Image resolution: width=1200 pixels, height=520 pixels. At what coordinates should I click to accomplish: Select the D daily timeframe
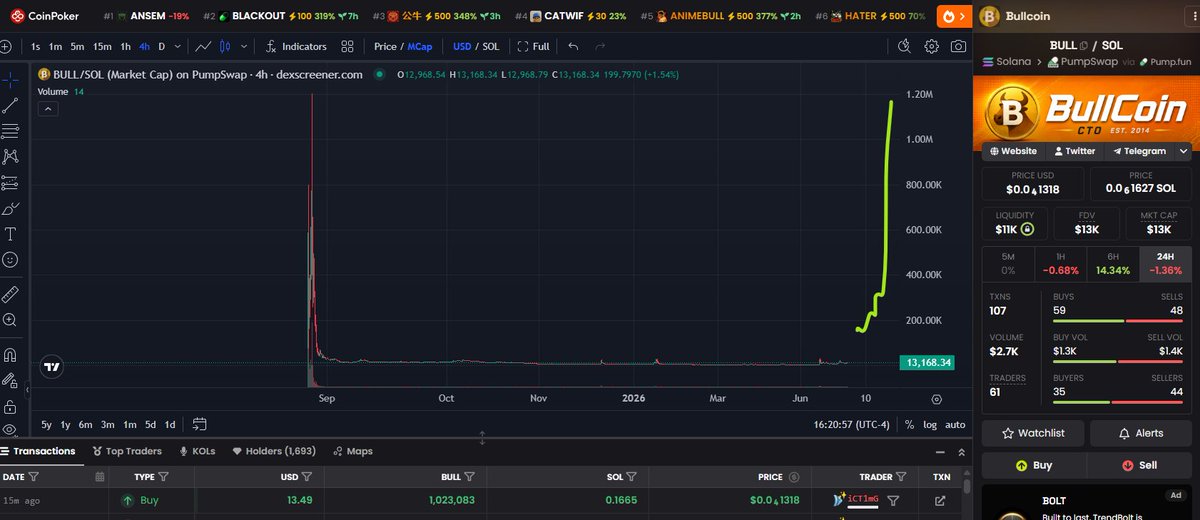(x=162, y=46)
